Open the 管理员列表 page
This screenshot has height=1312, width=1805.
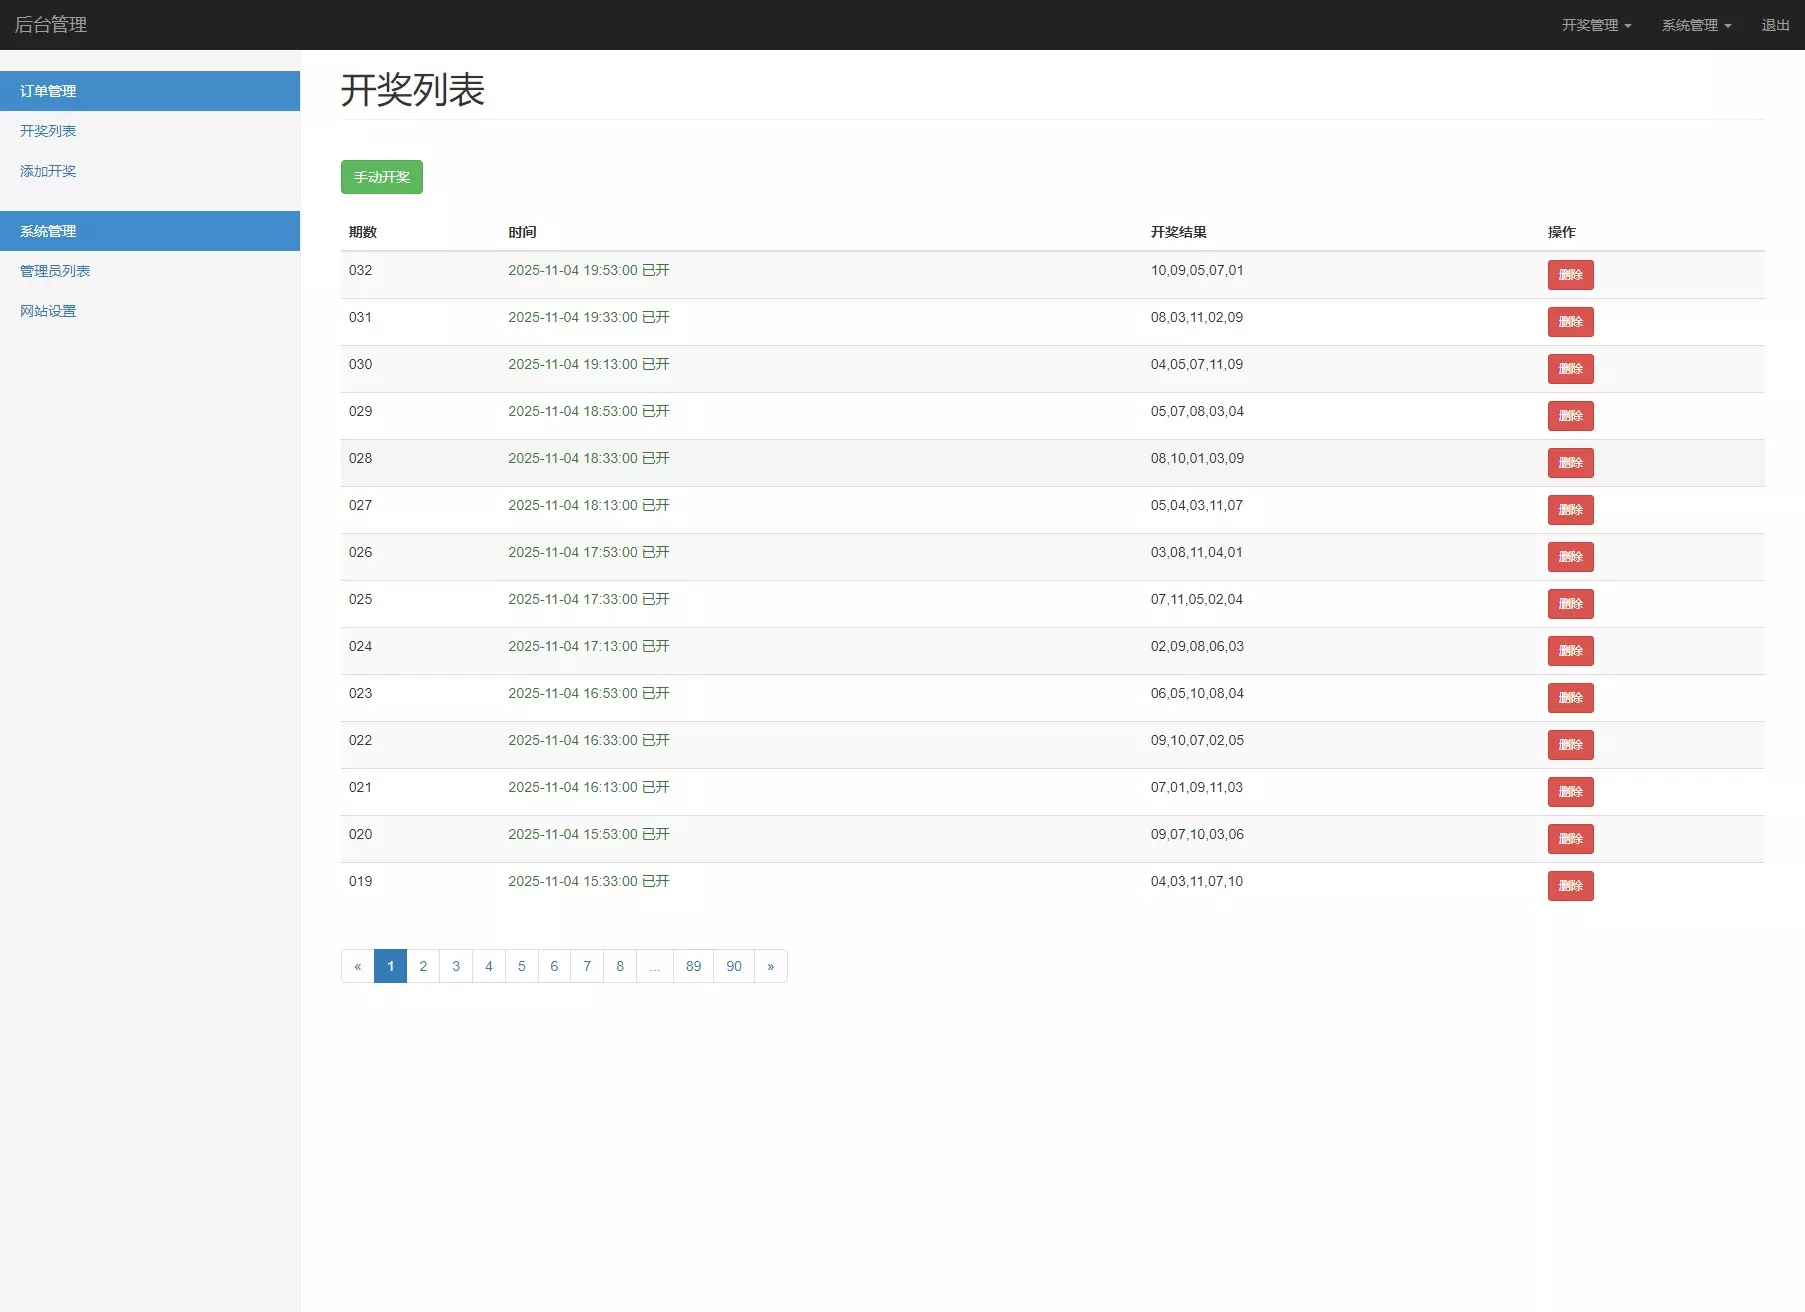pyautogui.click(x=54, y=270)
